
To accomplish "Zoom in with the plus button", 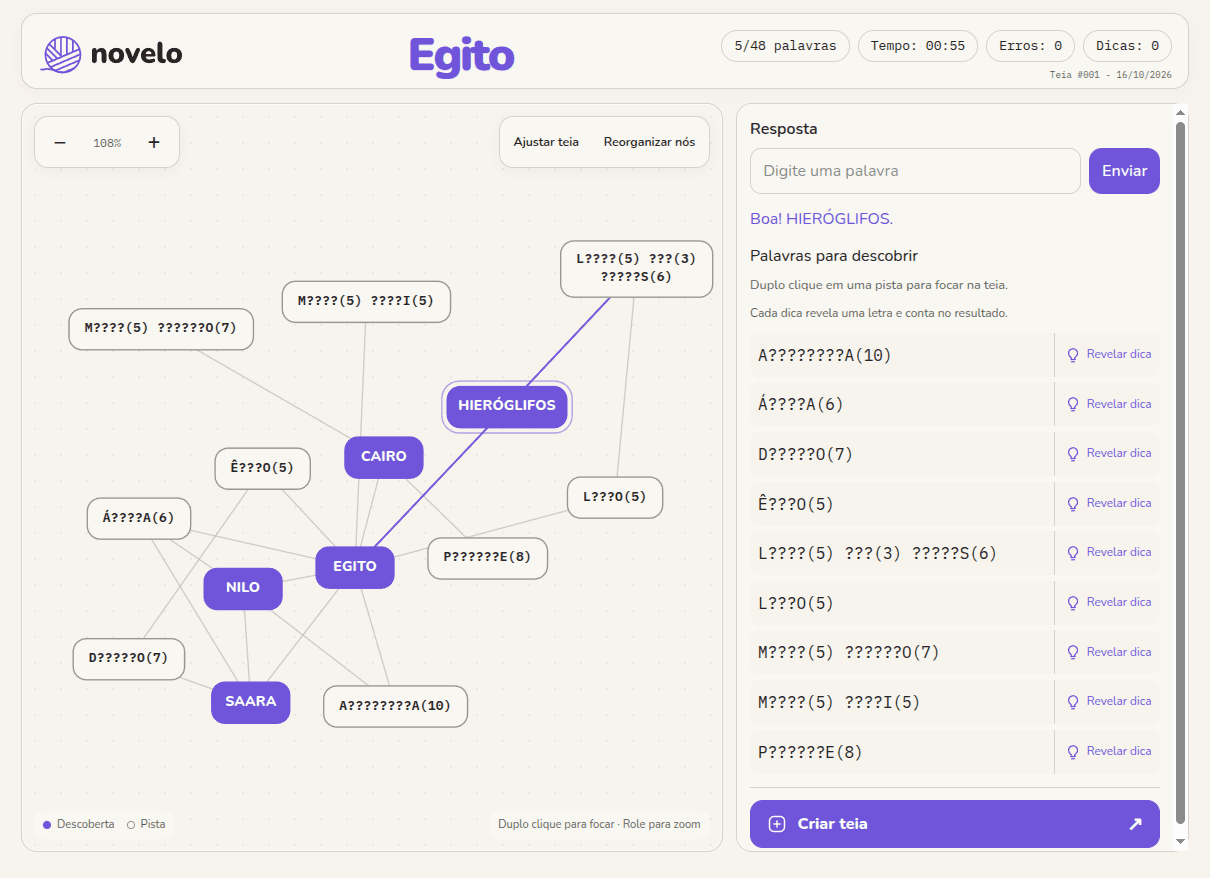I will point(154,143).
